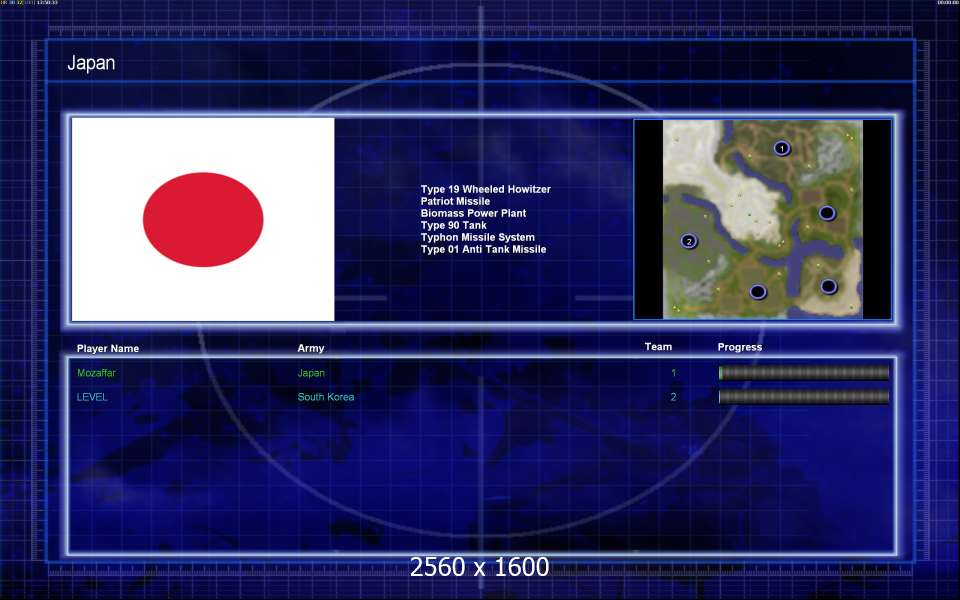Click the "South Korea" army entry

[x=326, y=397]
